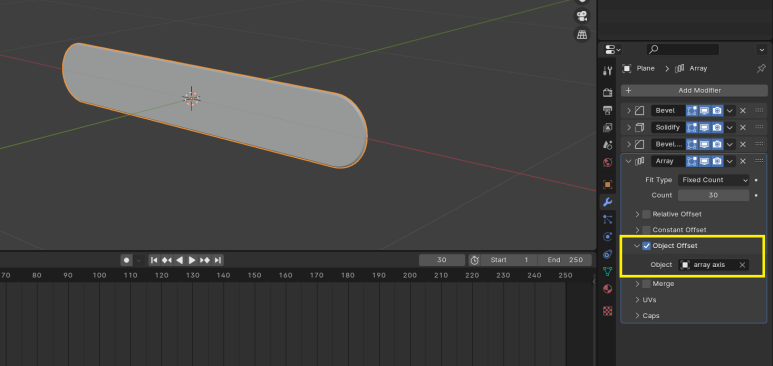The width and height of the screenshot is (773, 366).
Task: Open the properties editor type dropdown
Action: 613,49
